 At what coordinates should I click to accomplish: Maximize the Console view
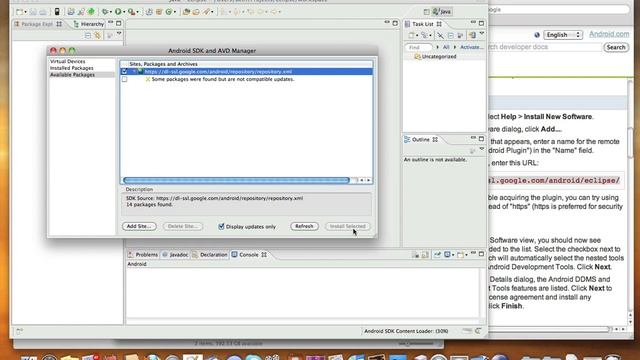click(x=481, y=254)
